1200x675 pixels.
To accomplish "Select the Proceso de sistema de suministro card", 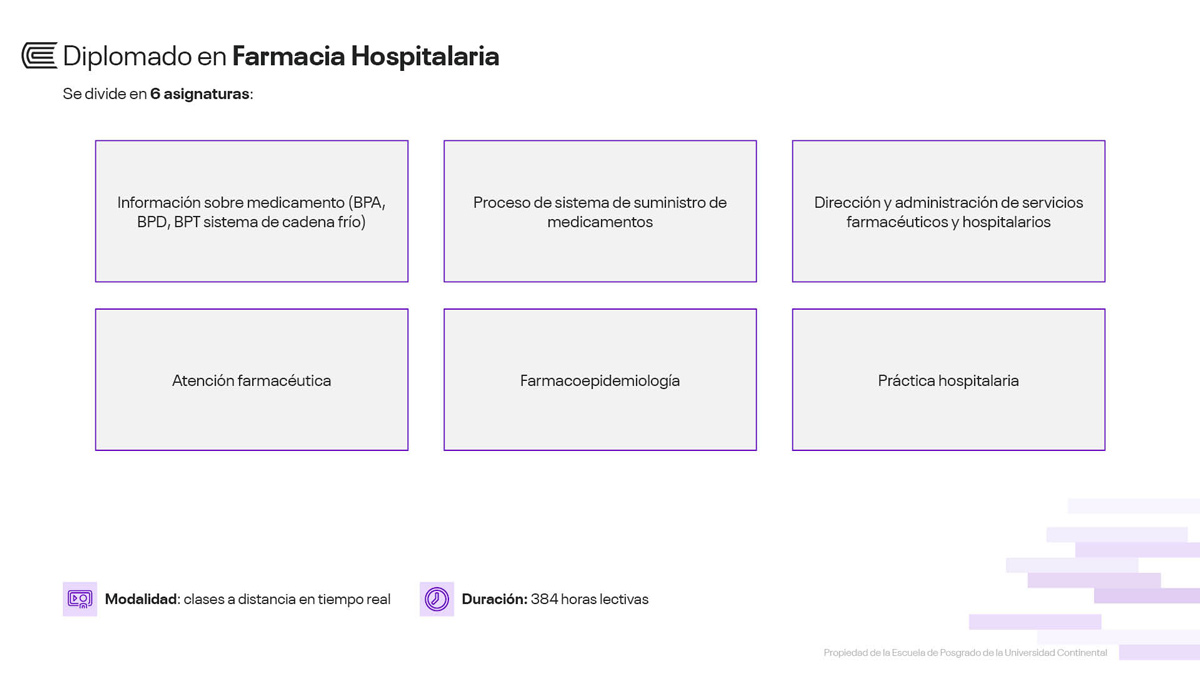I will pos(600,211).
